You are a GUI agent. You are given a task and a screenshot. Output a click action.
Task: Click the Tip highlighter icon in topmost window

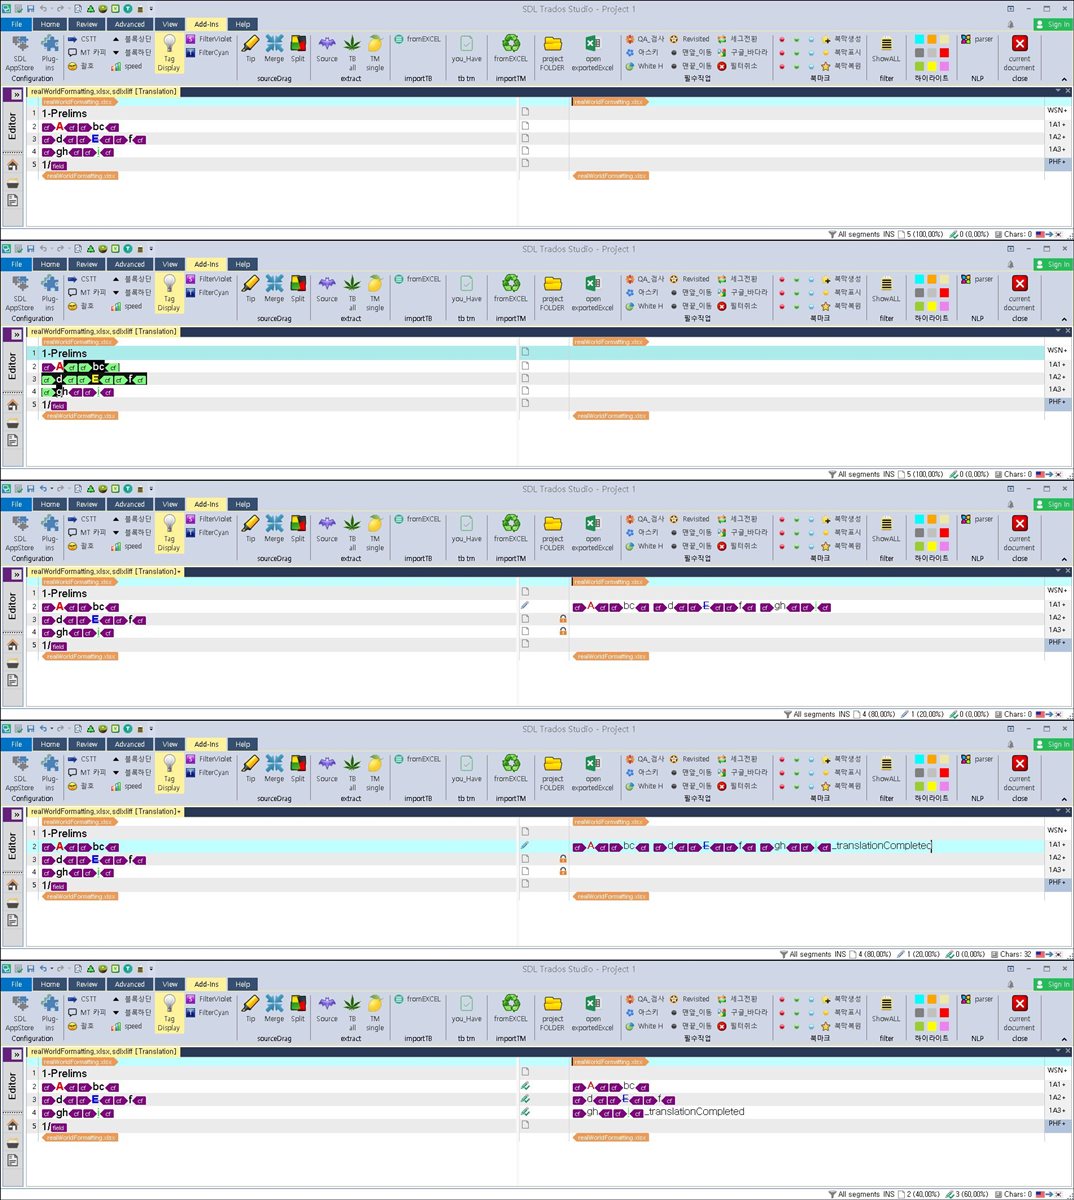click(x=250, y=49)
